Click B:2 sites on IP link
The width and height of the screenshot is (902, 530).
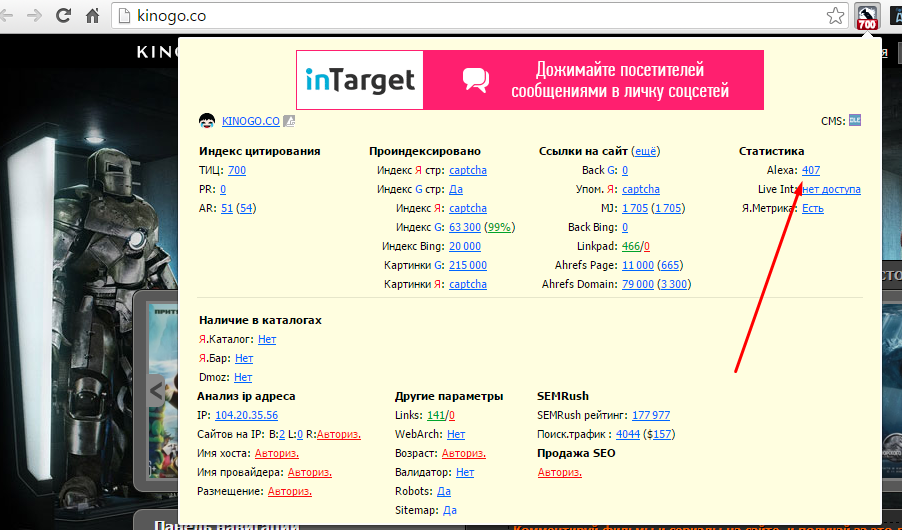click(x=282, y=434)
